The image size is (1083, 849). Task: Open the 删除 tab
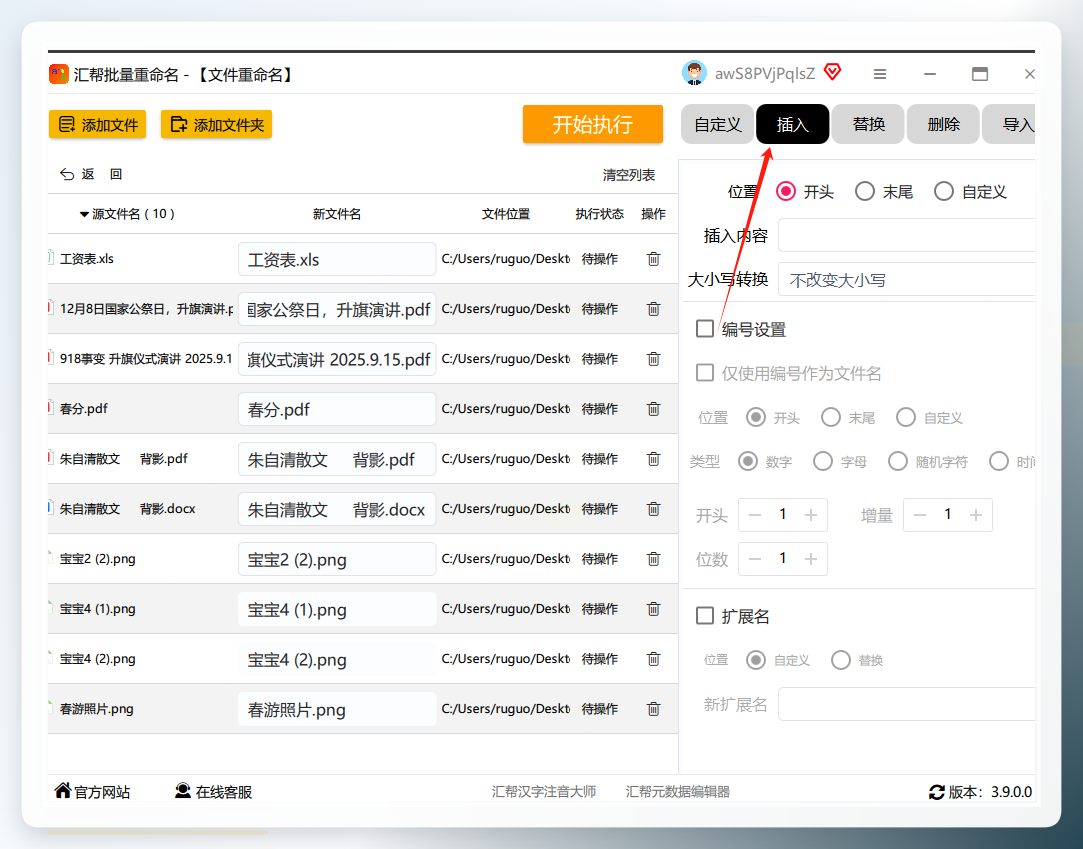tap(943, 124)
